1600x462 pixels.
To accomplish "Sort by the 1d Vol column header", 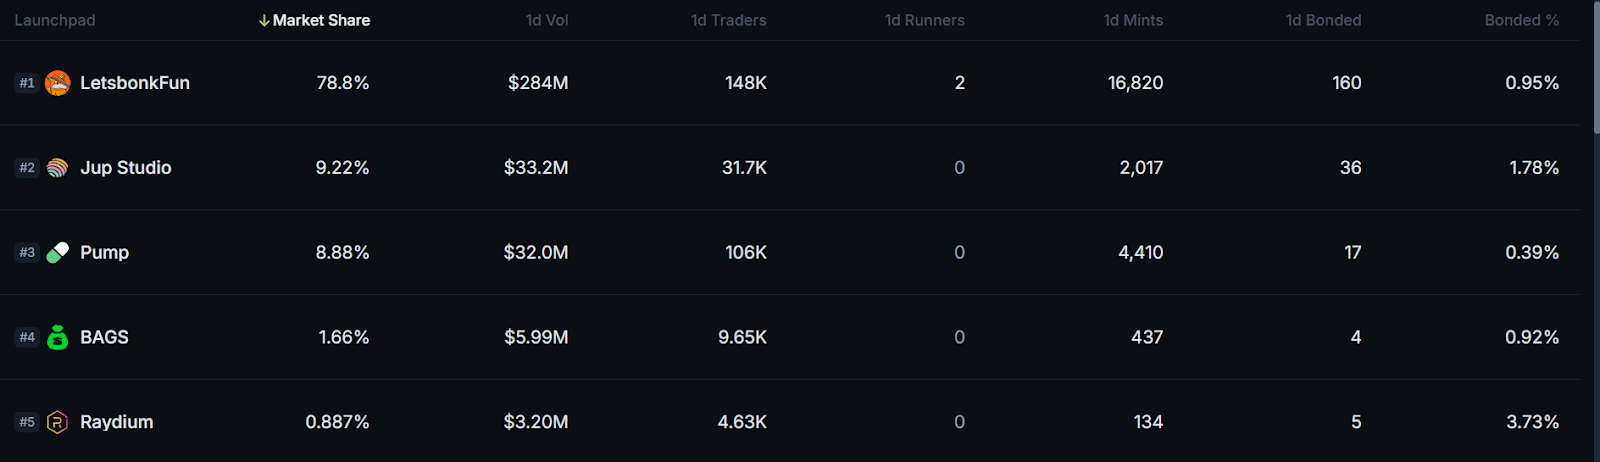I will (x=547, y=20).
